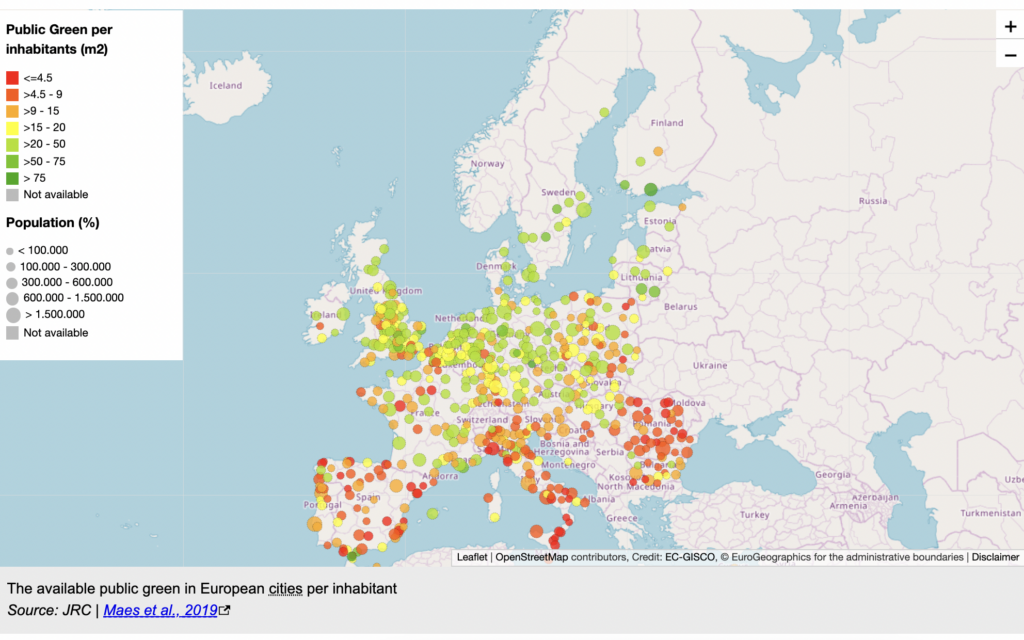Click the North Macedonia label on the map
The image size is (1024, 640).
click(636, 487)
